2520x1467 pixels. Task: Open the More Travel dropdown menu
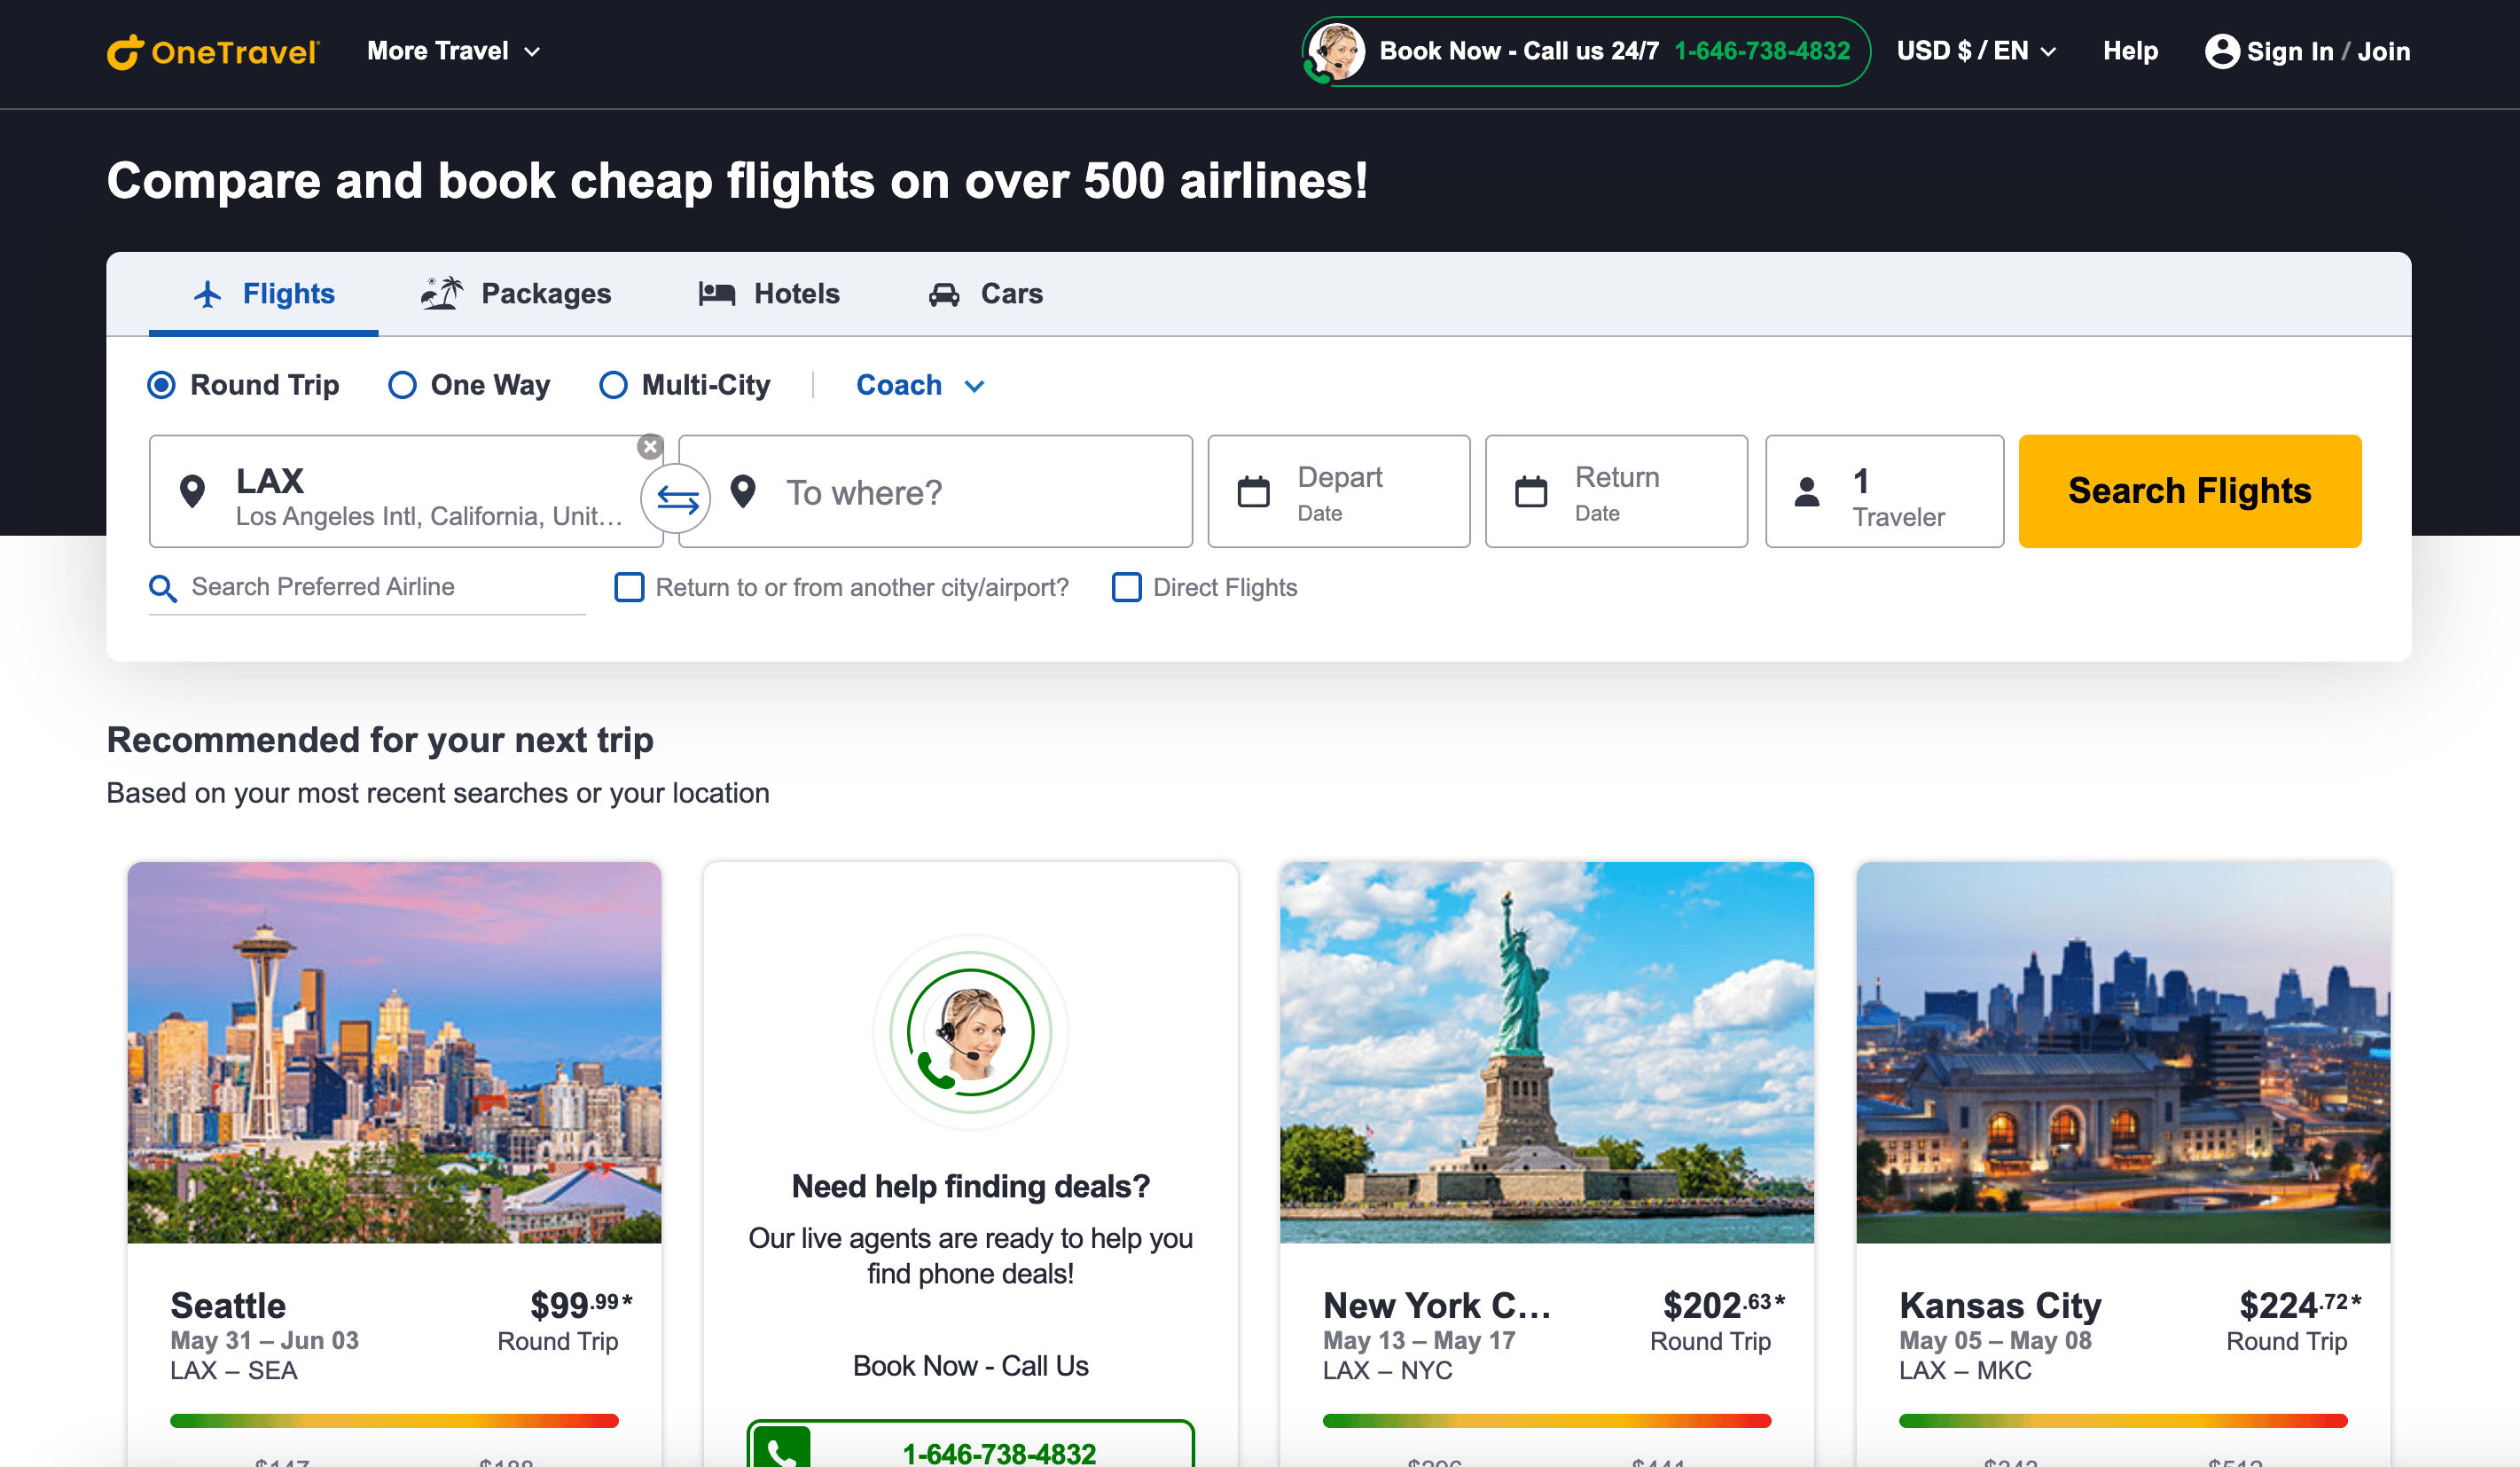click(453, 51)
